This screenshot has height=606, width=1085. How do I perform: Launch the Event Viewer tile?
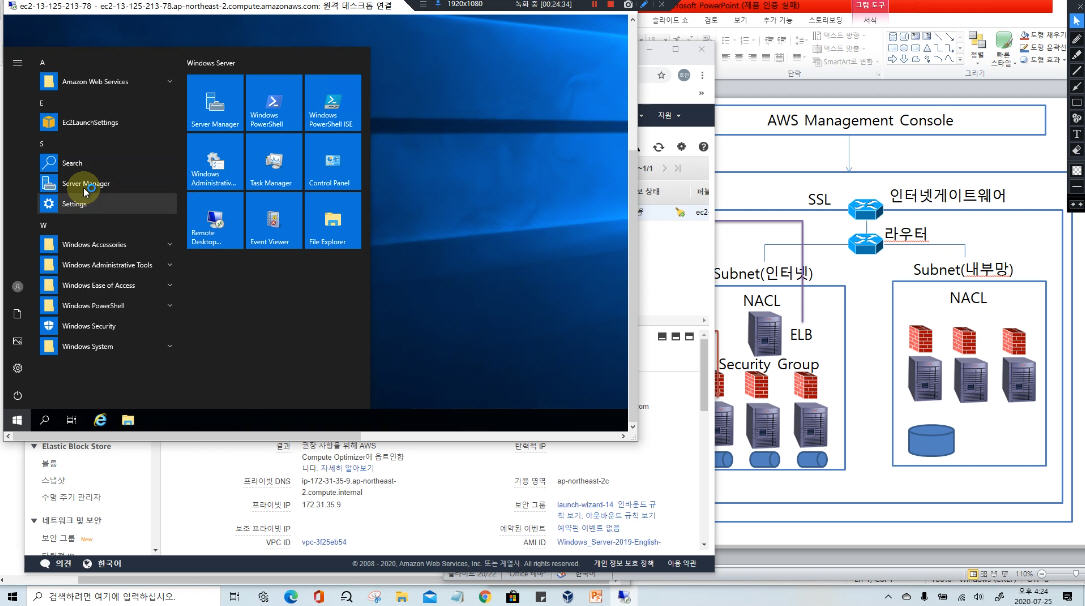[274, 220]
